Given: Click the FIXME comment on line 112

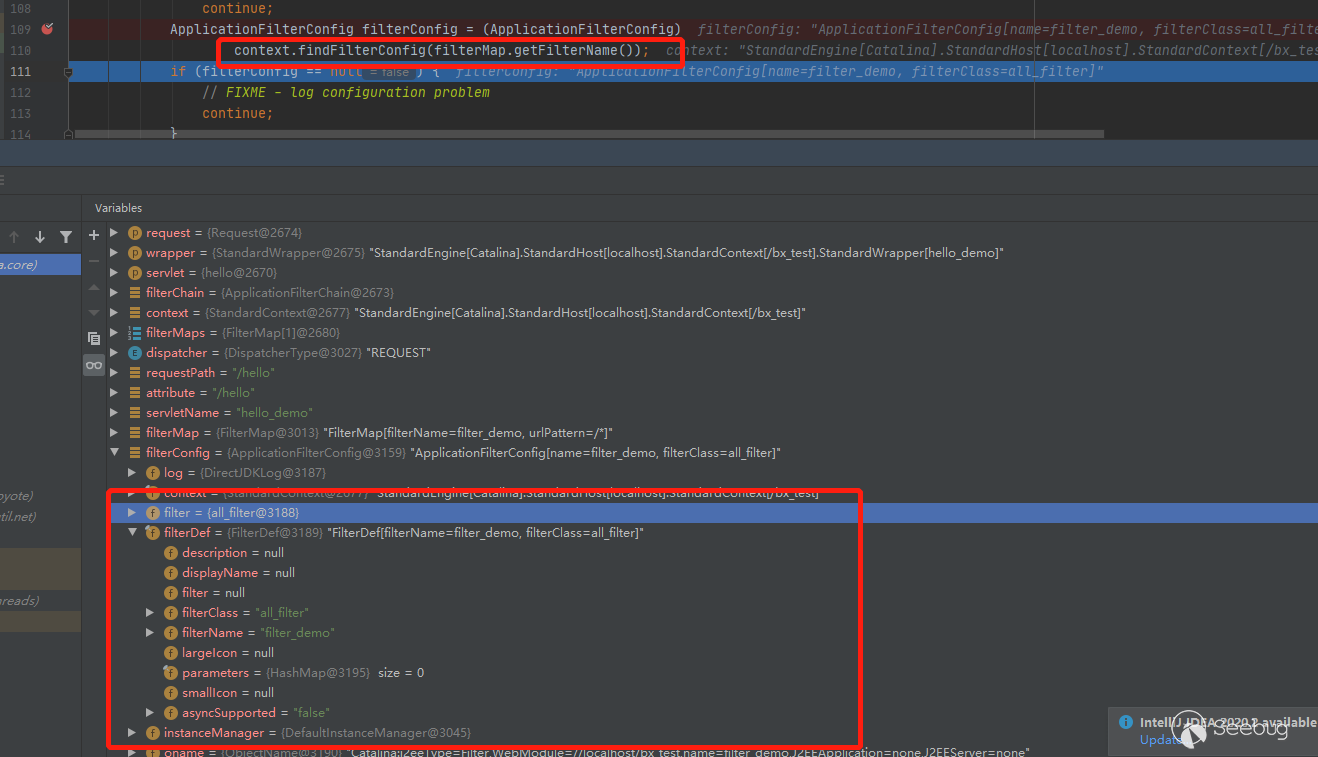Looking at the screenshot, I should pos(346,92).
